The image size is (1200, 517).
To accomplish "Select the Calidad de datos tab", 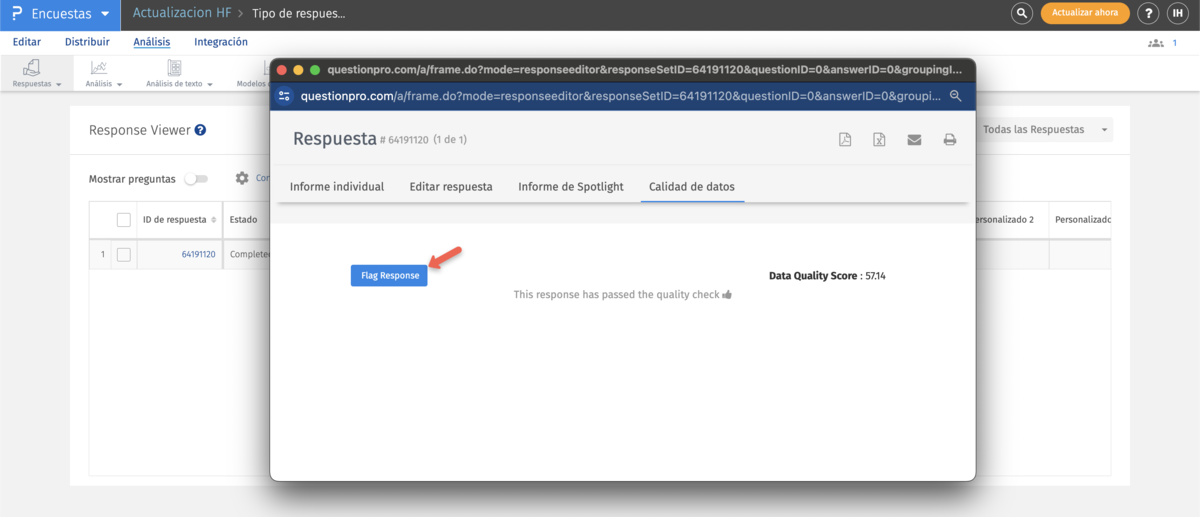I will click(x=692, y=187).
